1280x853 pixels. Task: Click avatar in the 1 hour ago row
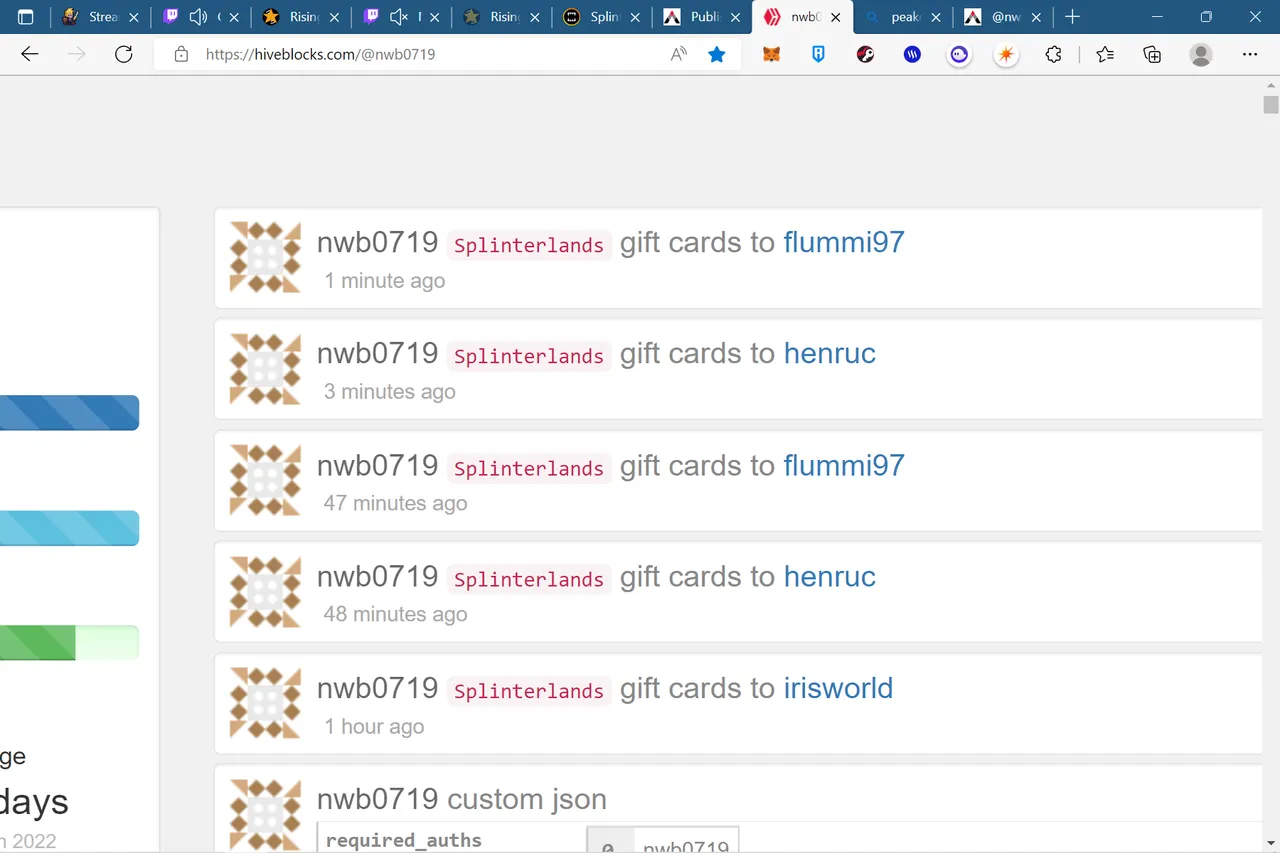tap(265, 703)
